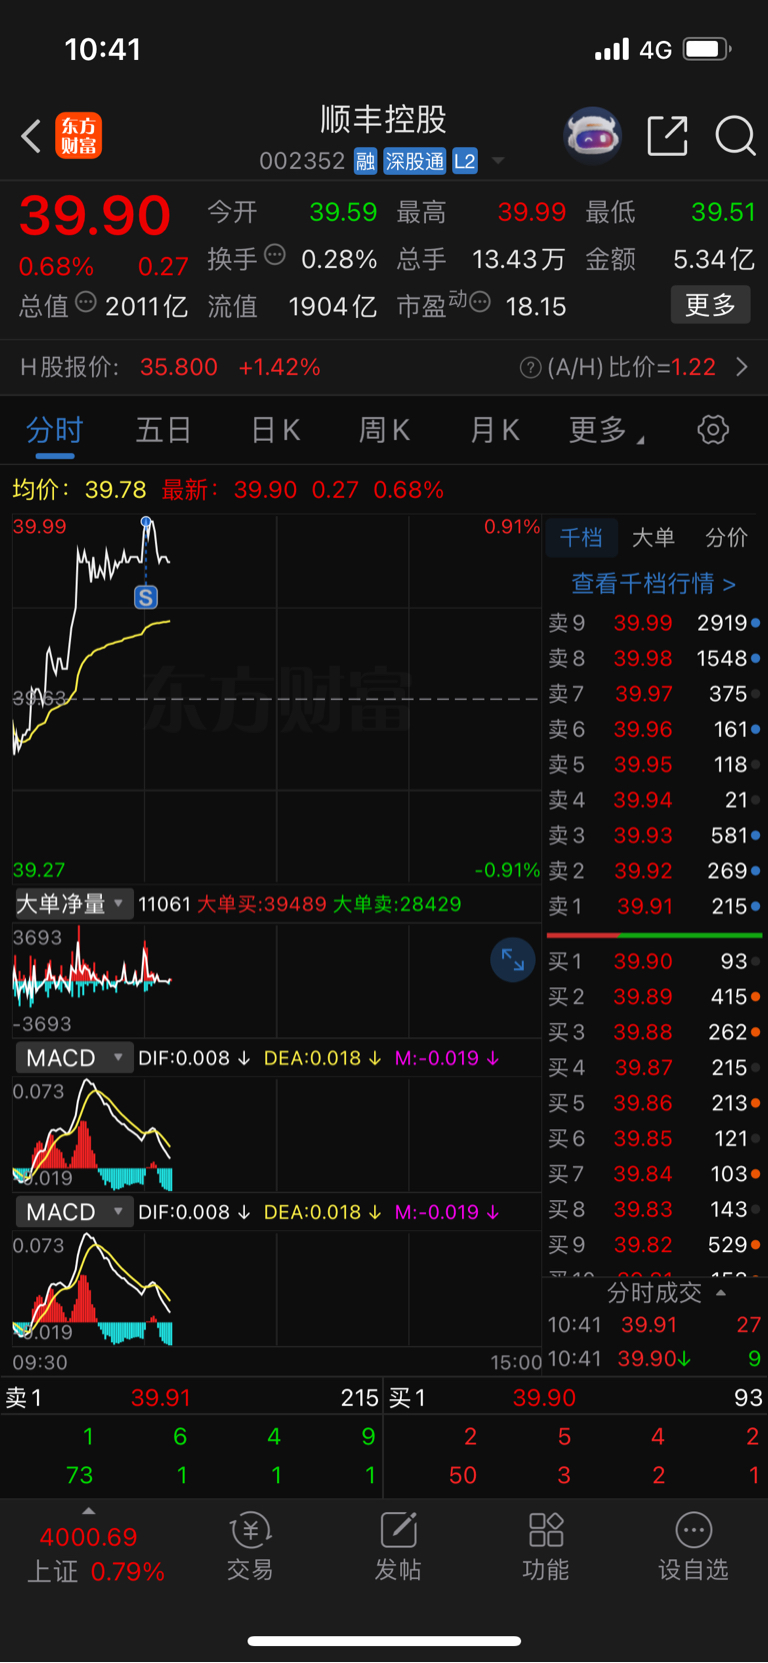Tap the stock code 002352
This screenshot has width=768, height=1663.
pyautogui.click(x=302, y=161)
